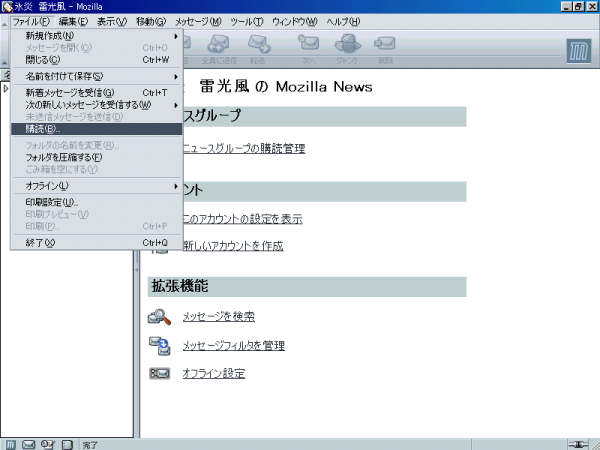Open the メッセージを検索 link
This screenshot has height=450, width=600.
click(218, 316)
